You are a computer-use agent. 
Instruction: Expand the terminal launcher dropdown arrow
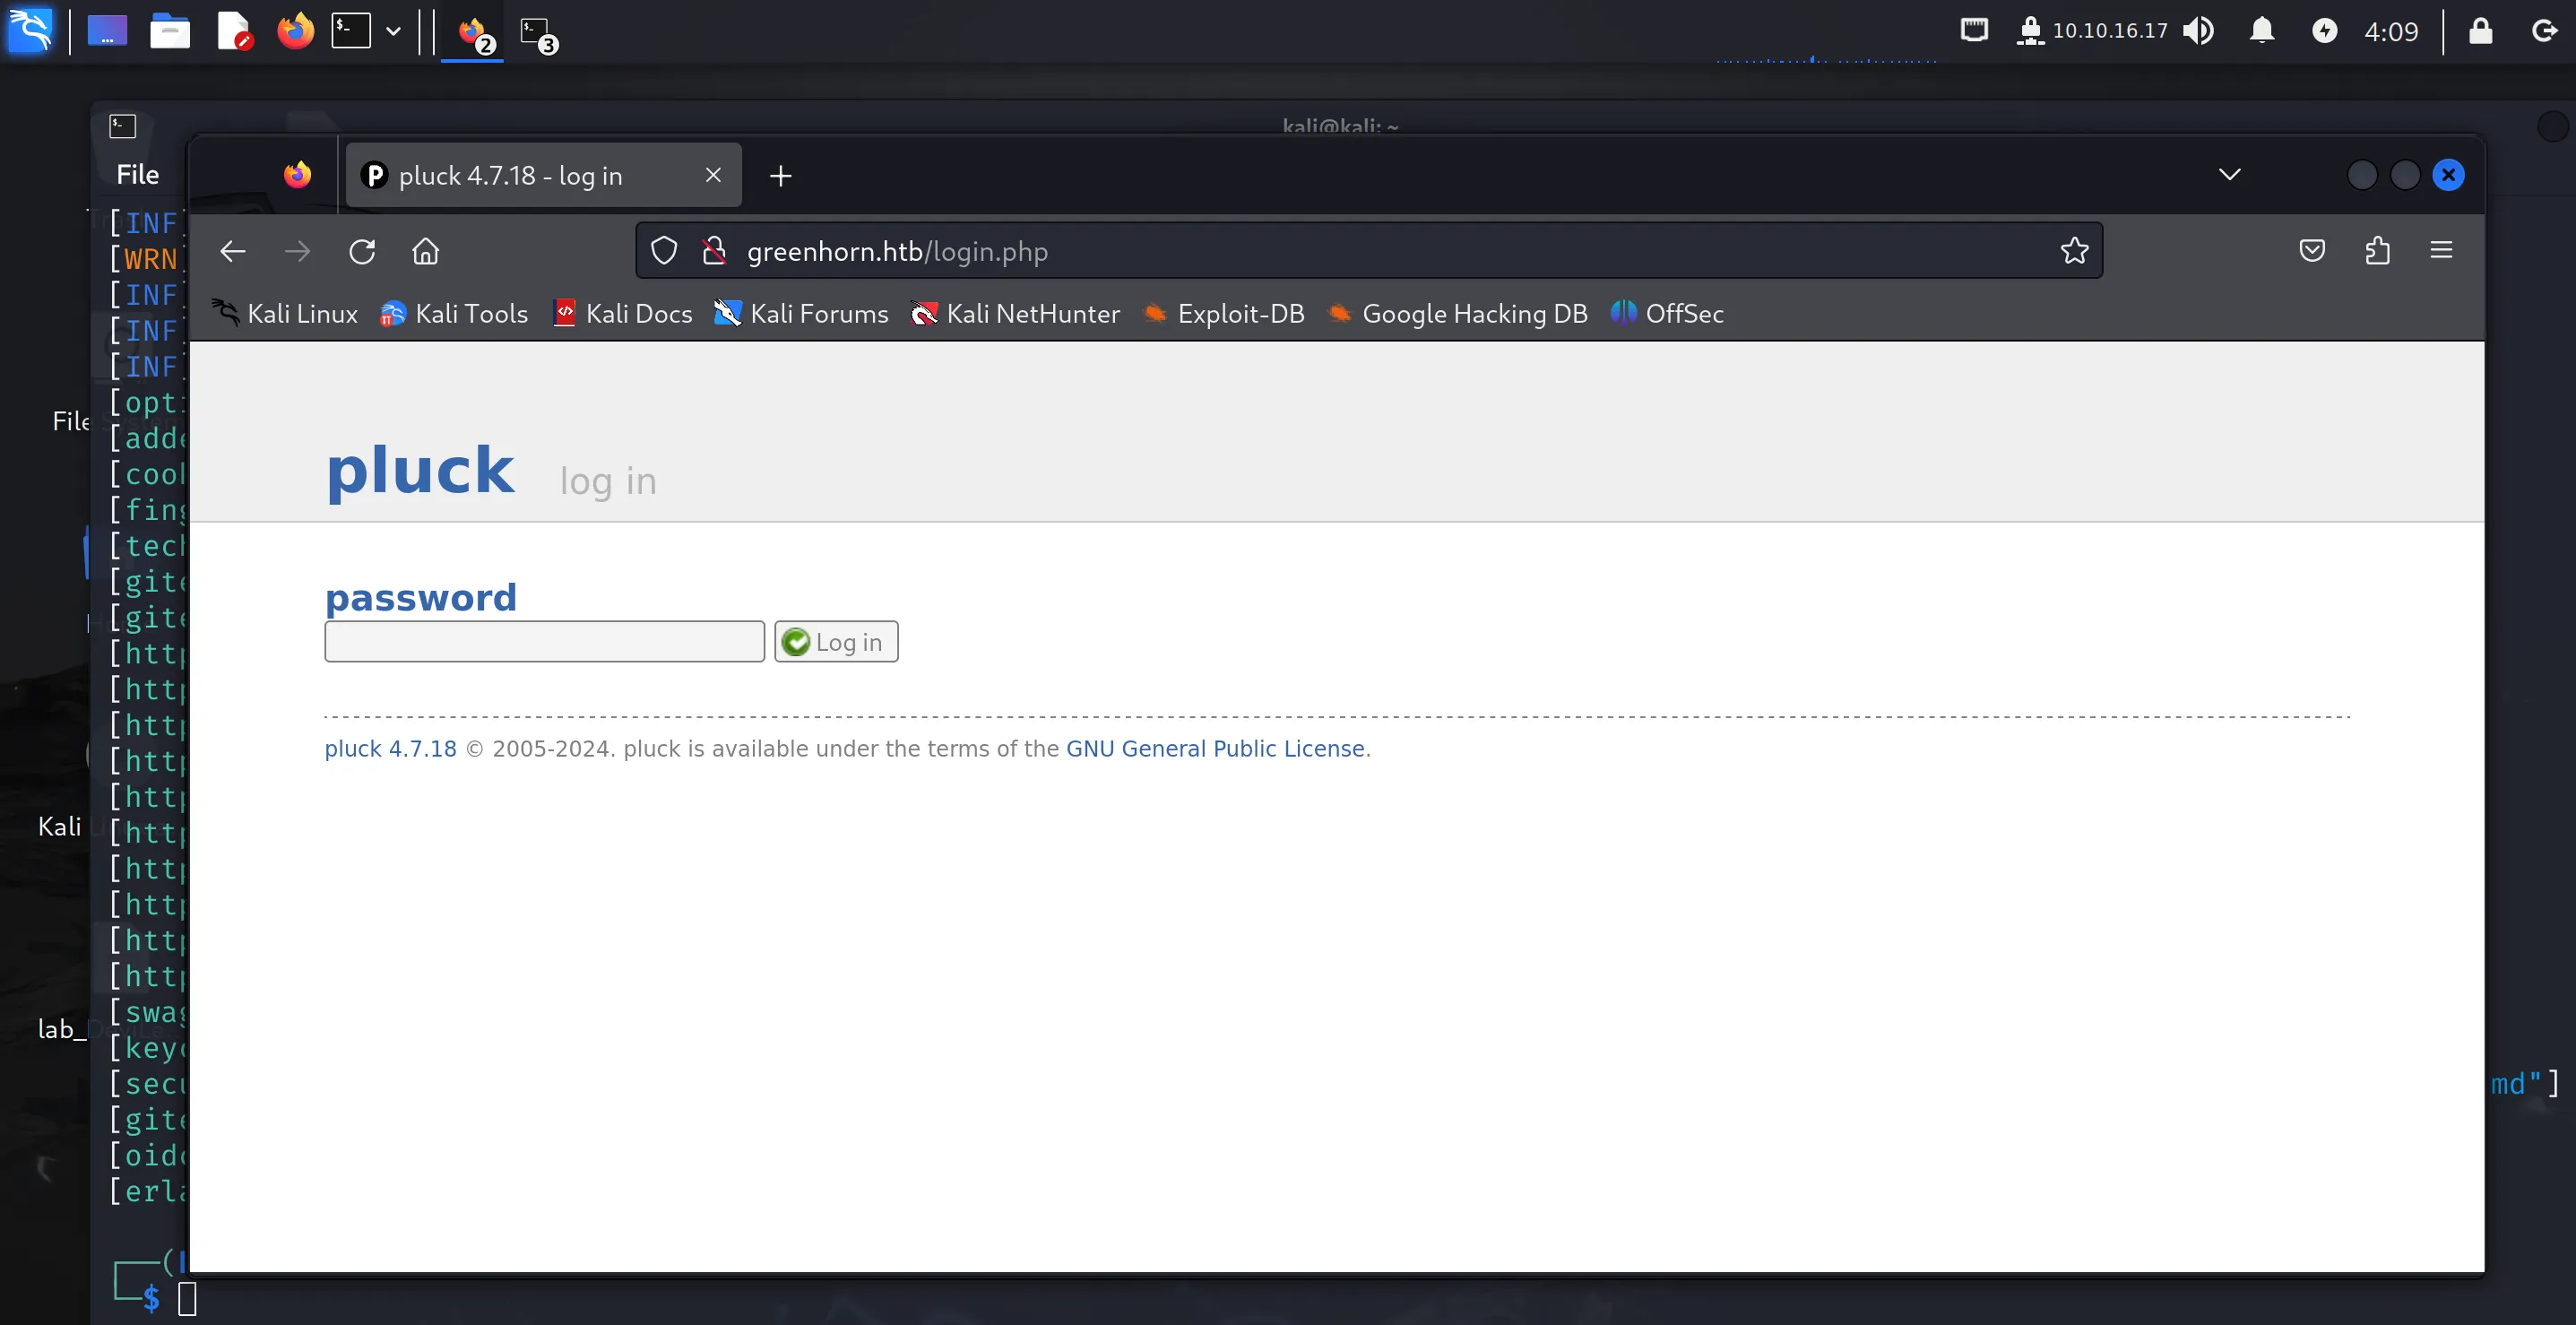pos(394,31)
